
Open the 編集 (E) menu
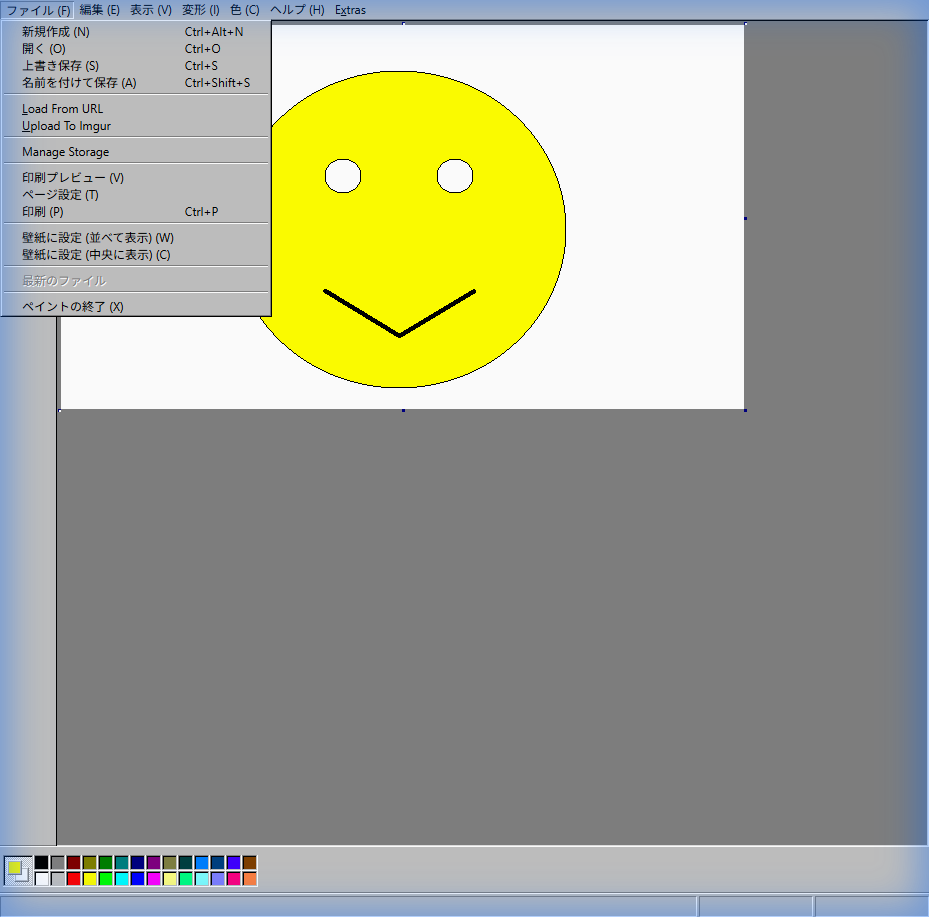(99, 10)
